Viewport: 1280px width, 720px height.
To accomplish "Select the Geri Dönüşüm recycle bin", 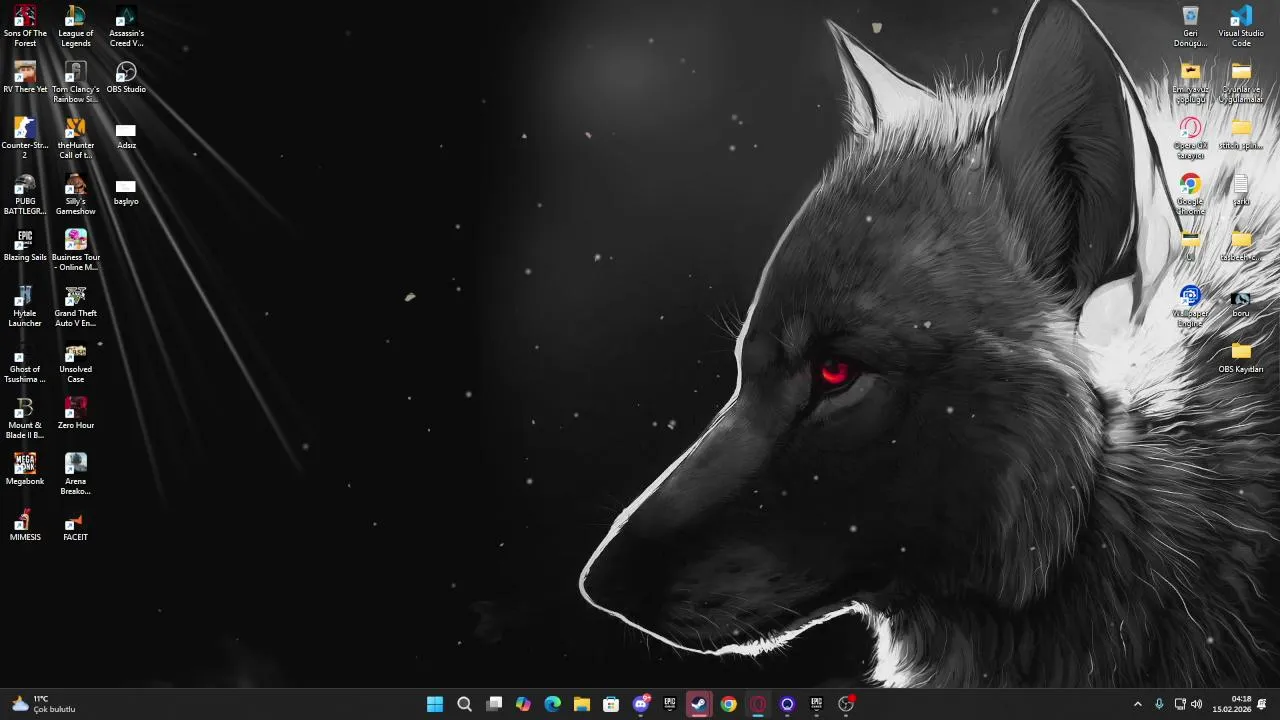I will pos(1190,26).
